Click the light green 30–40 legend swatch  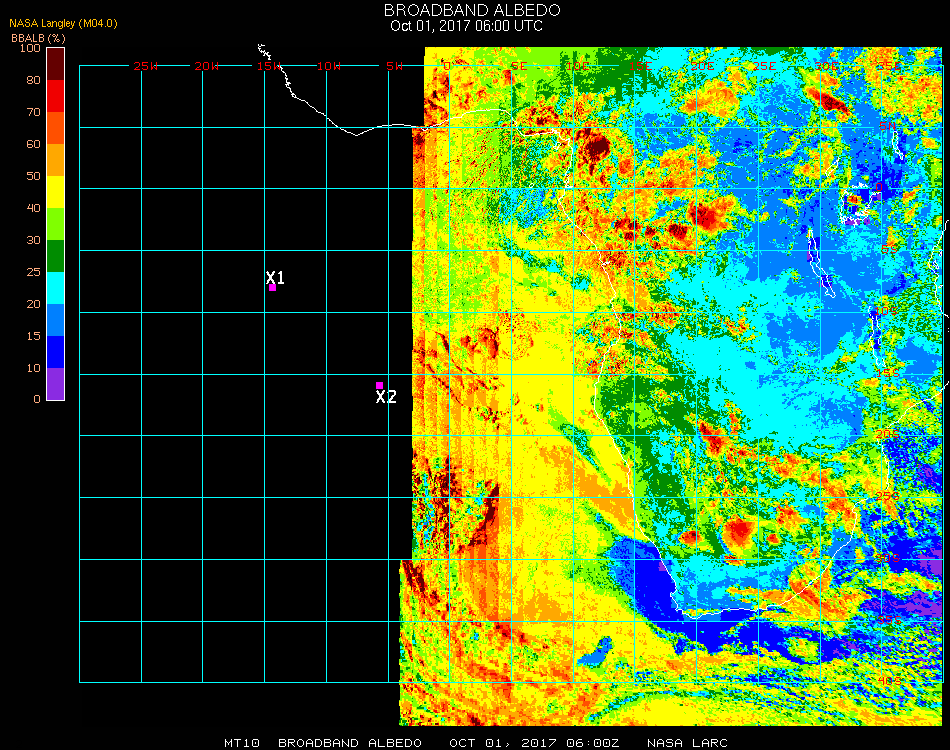coord(56,224)
